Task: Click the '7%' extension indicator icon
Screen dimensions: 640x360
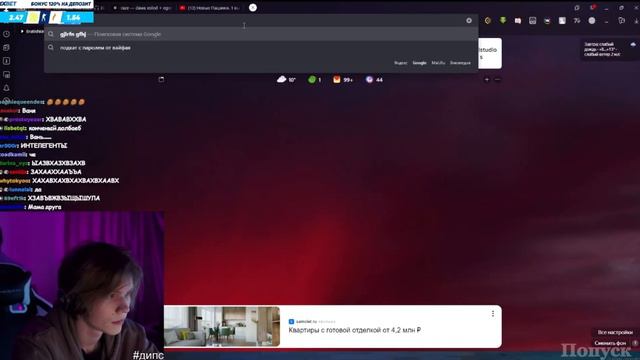Action: (x=577, y=20)
